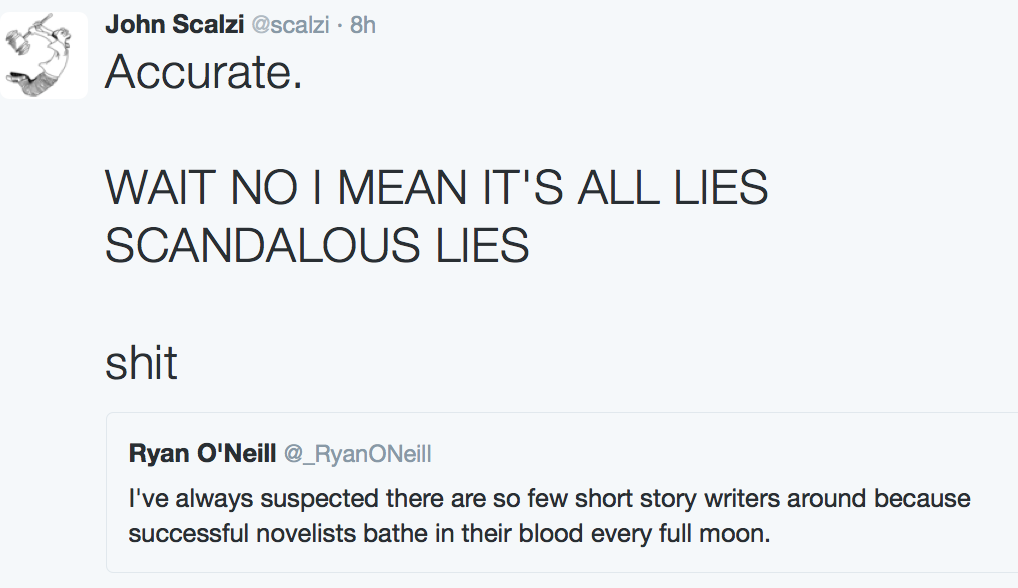The image size is (1018, 588).
Task: Click the last tweet line "shit"
Action: pyautogui.click(x=141, y=362)
